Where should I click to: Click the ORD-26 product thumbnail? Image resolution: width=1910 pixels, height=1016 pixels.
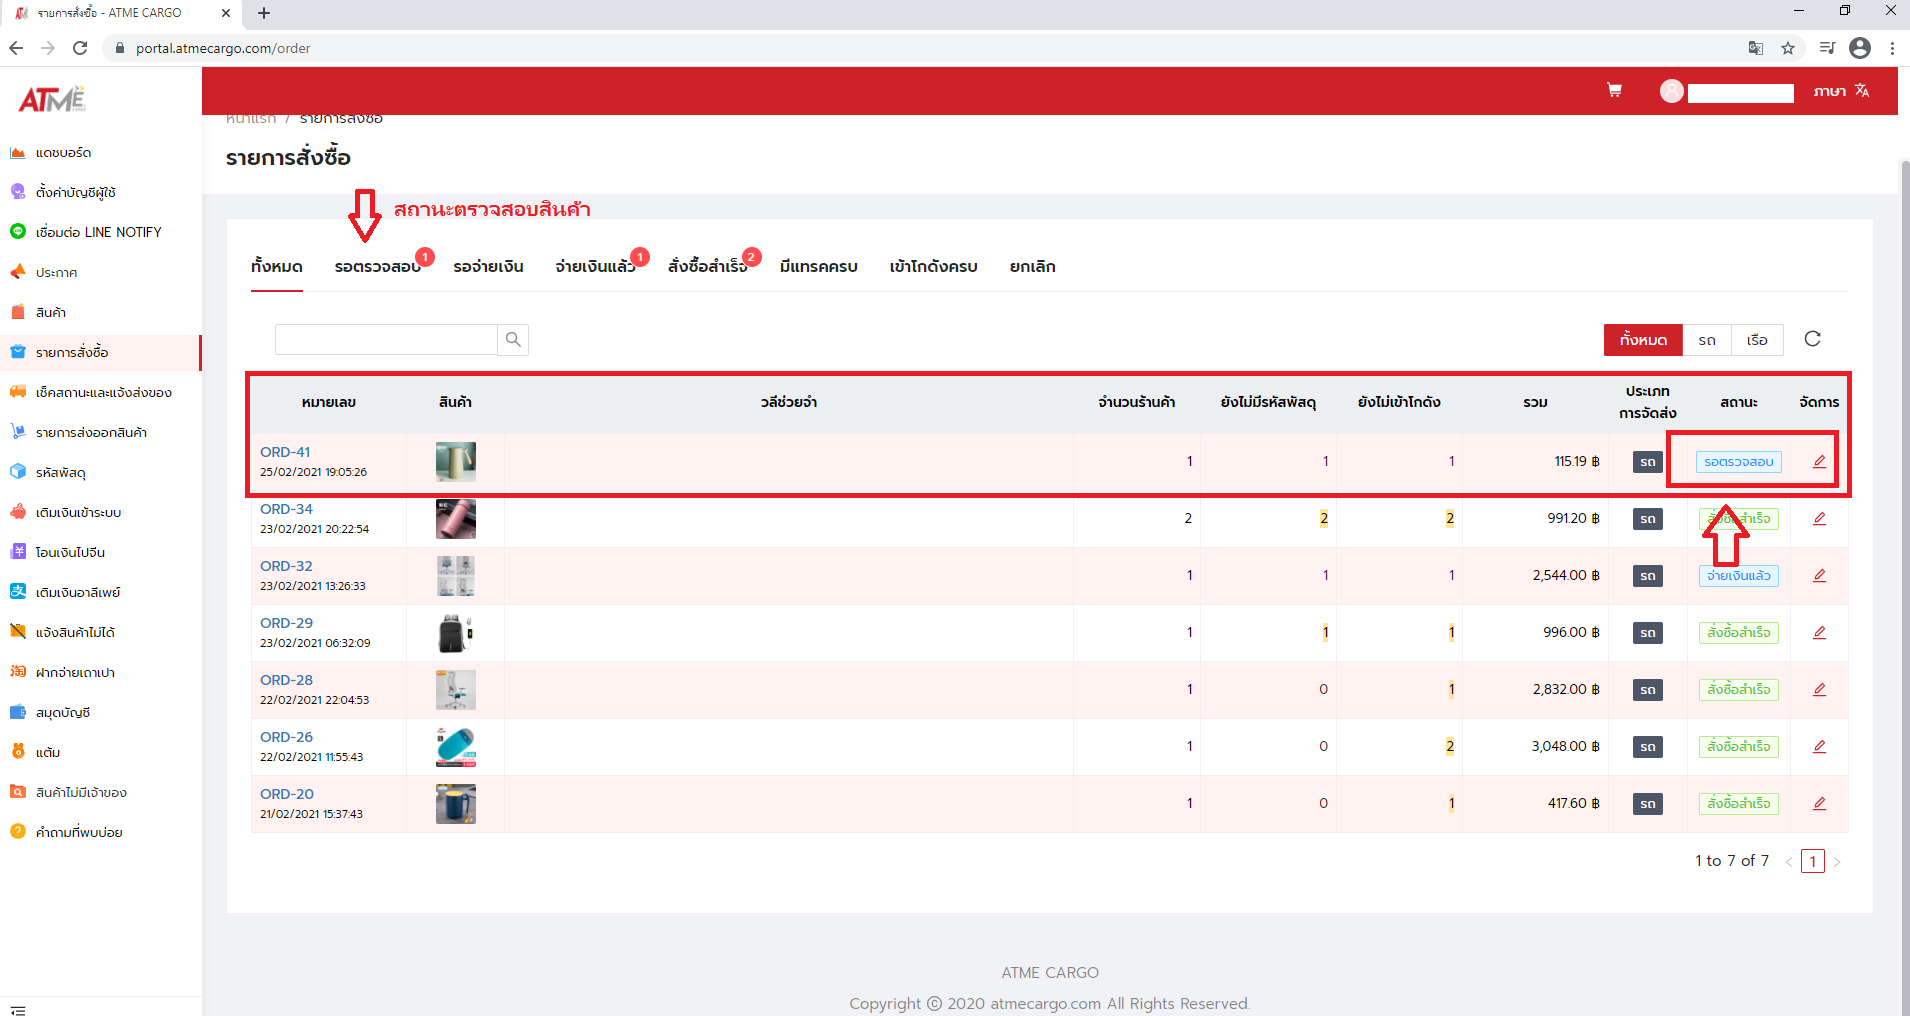coord(455,747)
